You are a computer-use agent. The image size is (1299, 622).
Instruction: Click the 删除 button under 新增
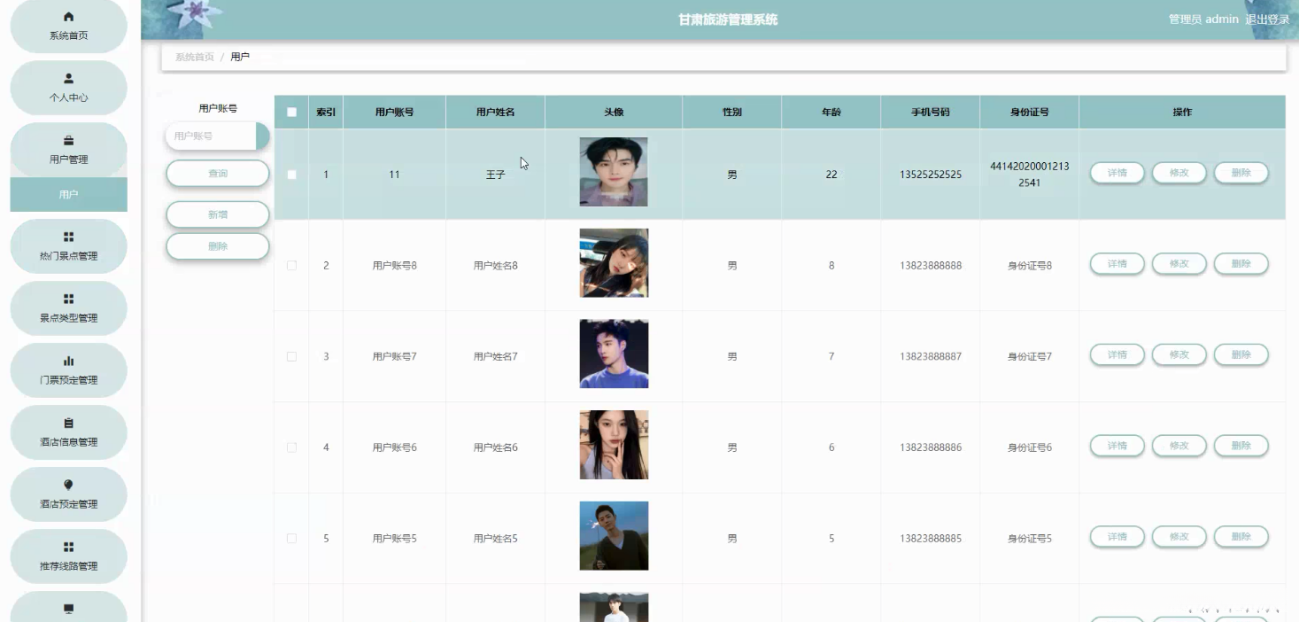pos(217,246)
